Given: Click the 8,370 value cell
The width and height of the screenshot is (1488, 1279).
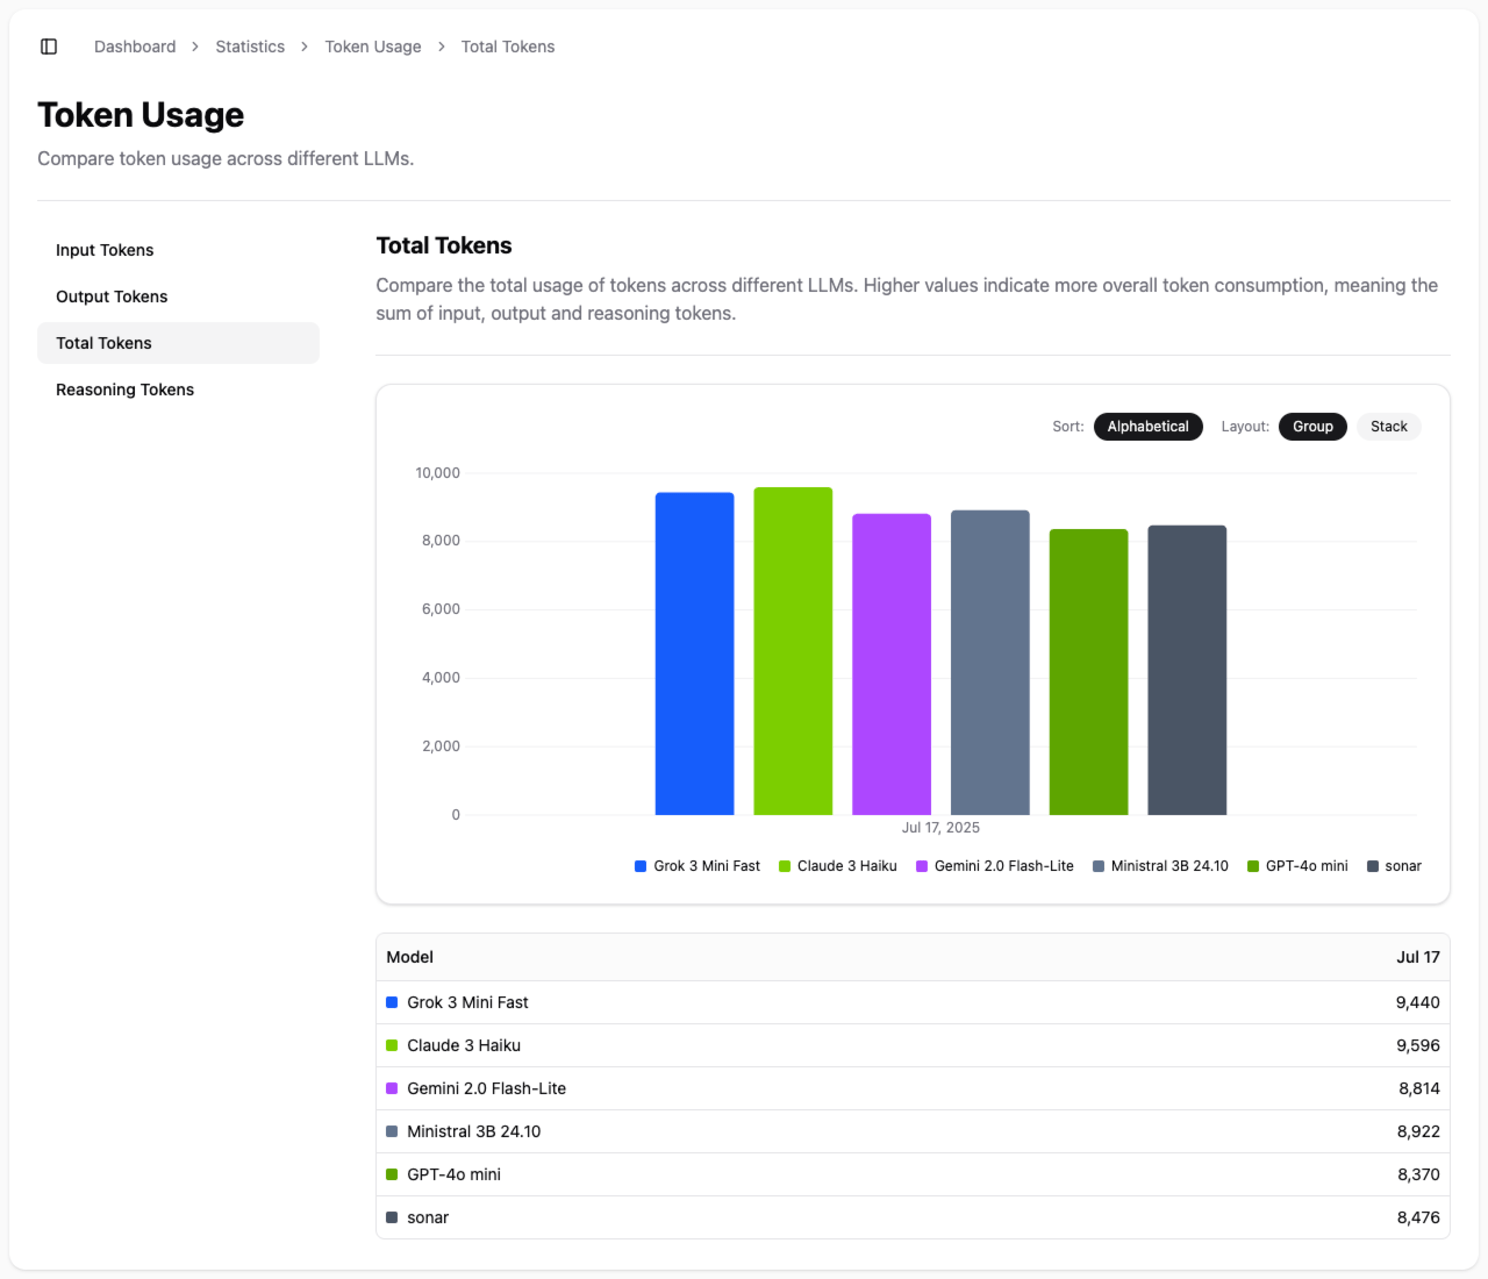Looking at the screenshot, I should (x=1419, y=1174).
